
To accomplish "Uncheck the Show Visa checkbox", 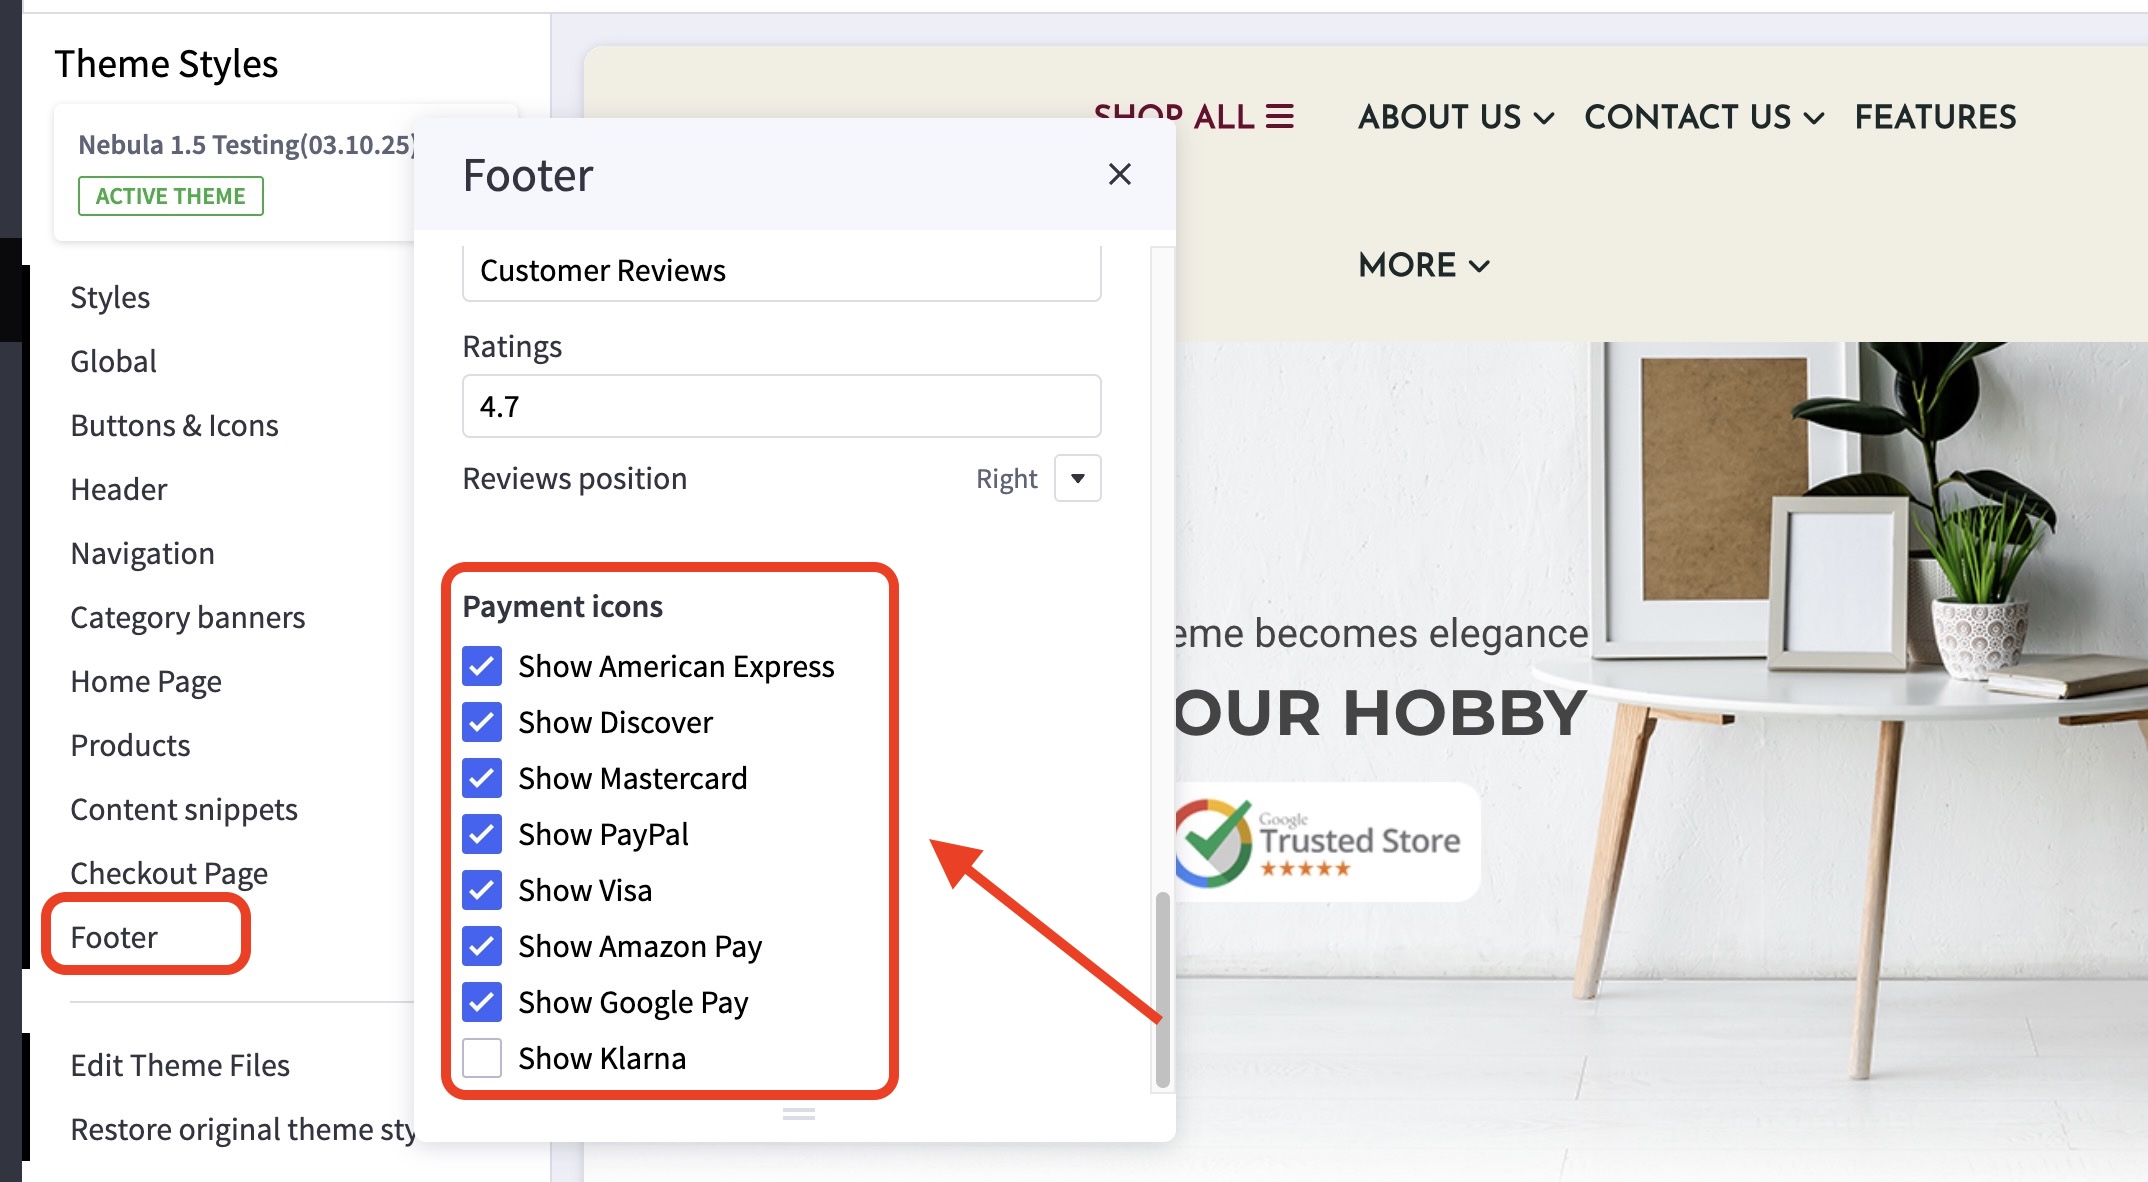I will point(482,890).
